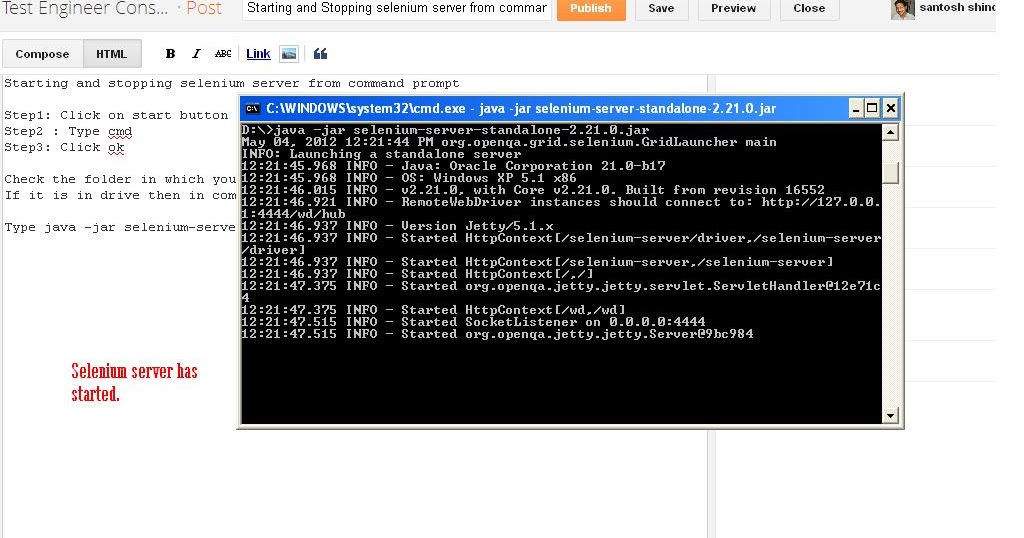Click the 'Version Jetty/5.1.x' console line
Viewport: 1024px width, 538px height.
pyautogui.click(x=398, y=226)
